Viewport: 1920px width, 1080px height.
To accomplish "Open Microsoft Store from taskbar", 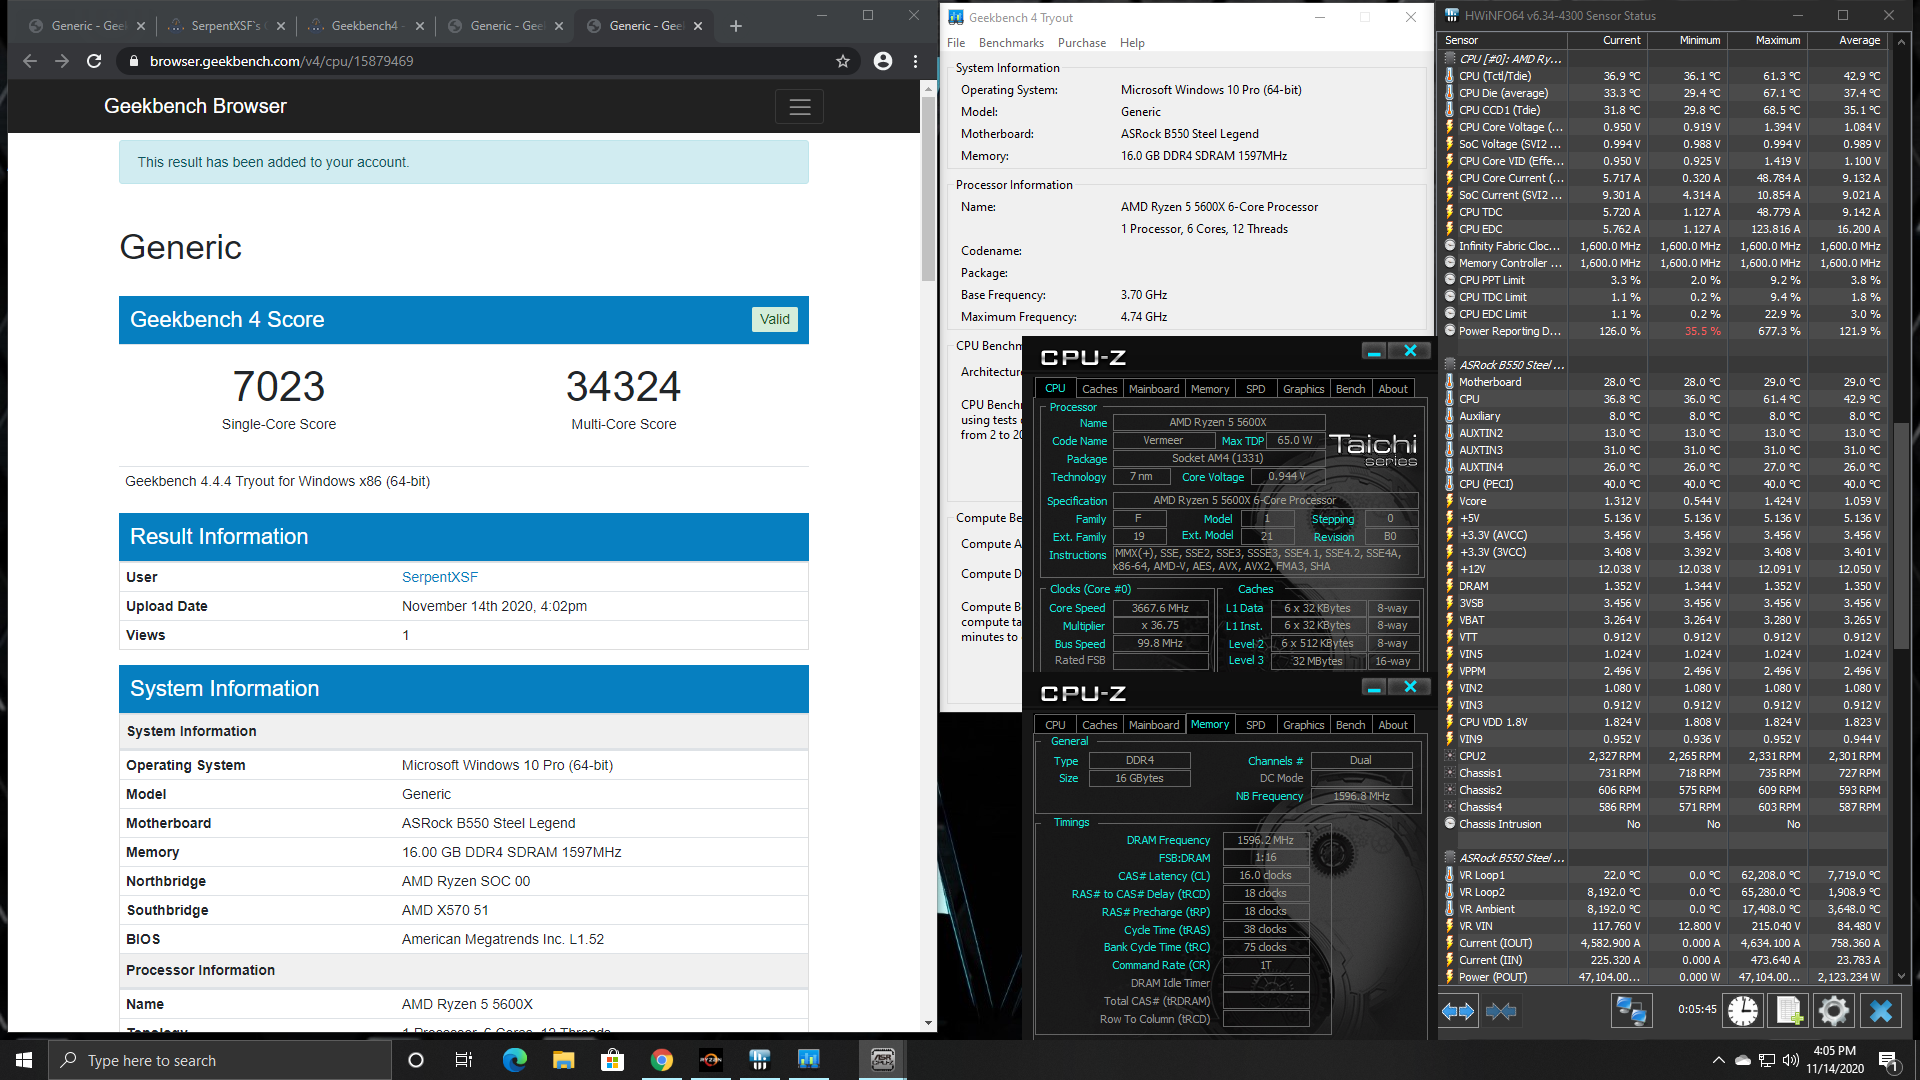I will pos(612,1060).
